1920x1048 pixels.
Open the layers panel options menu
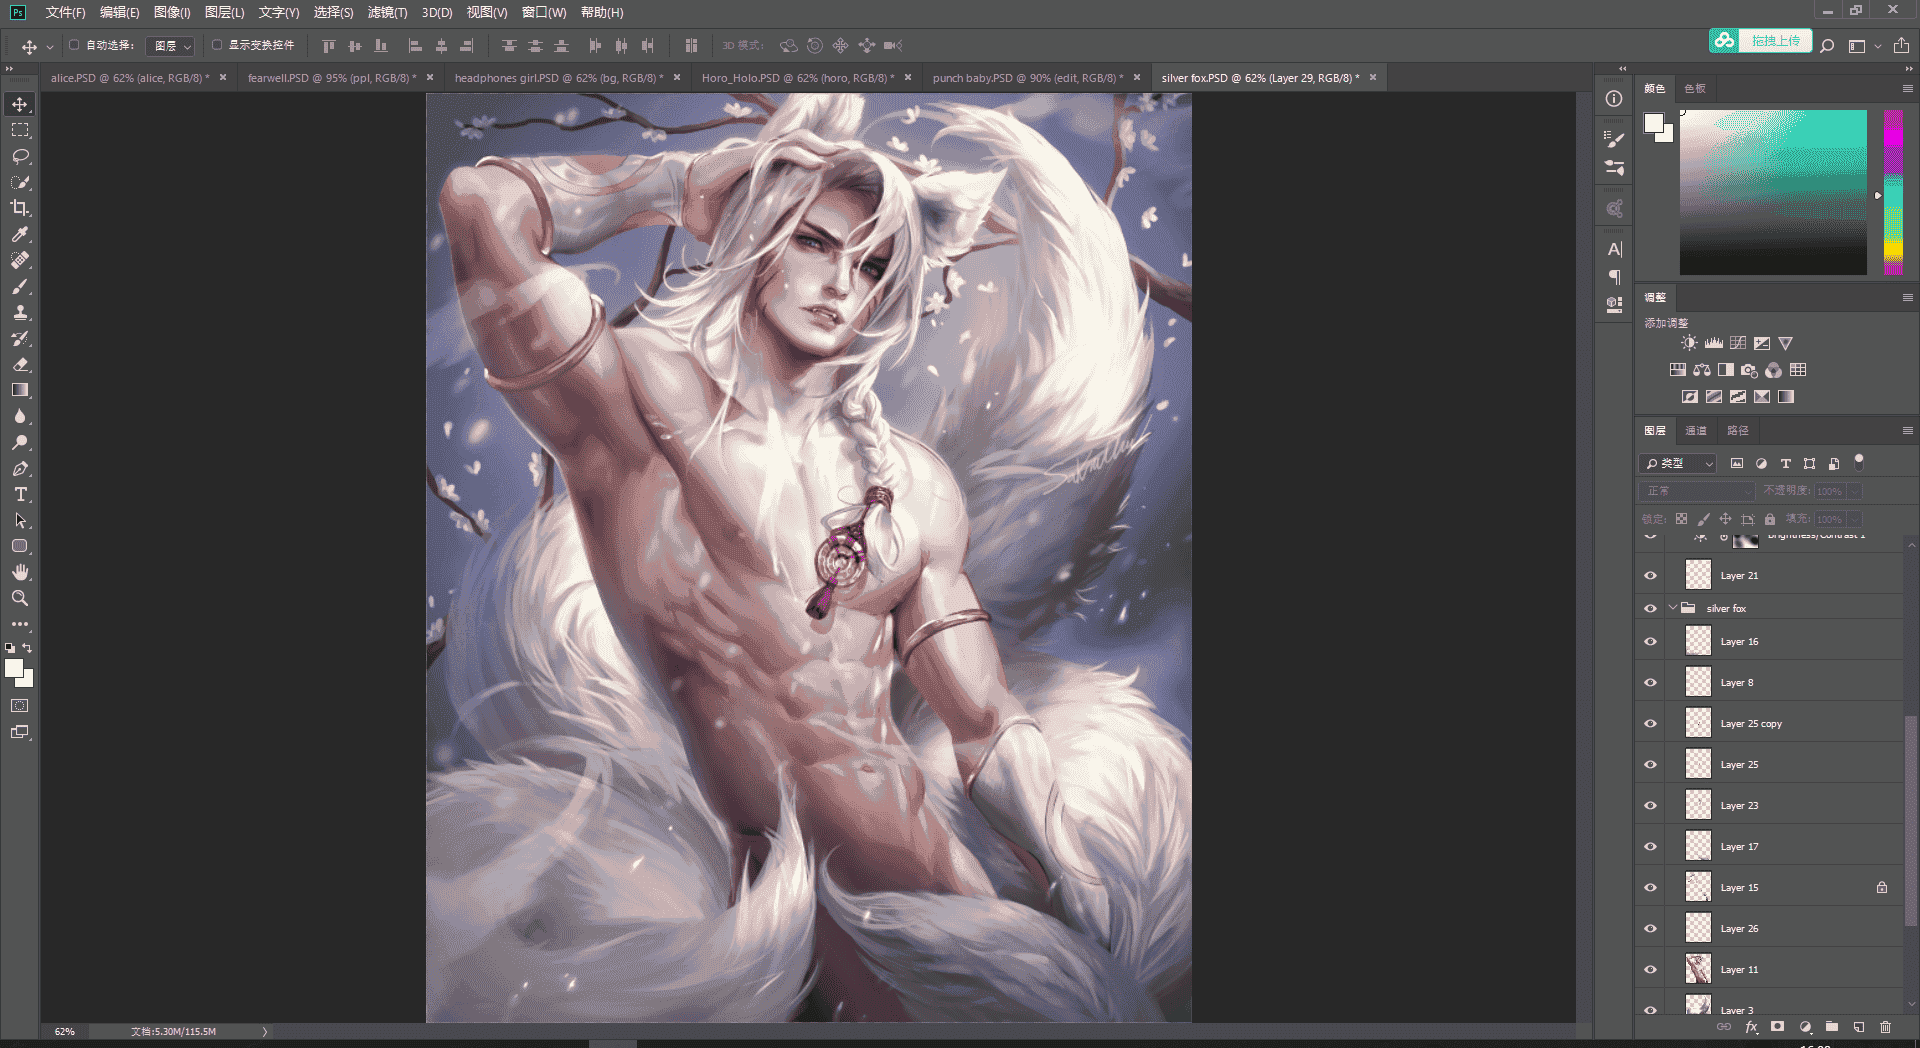pos(1907,430)
